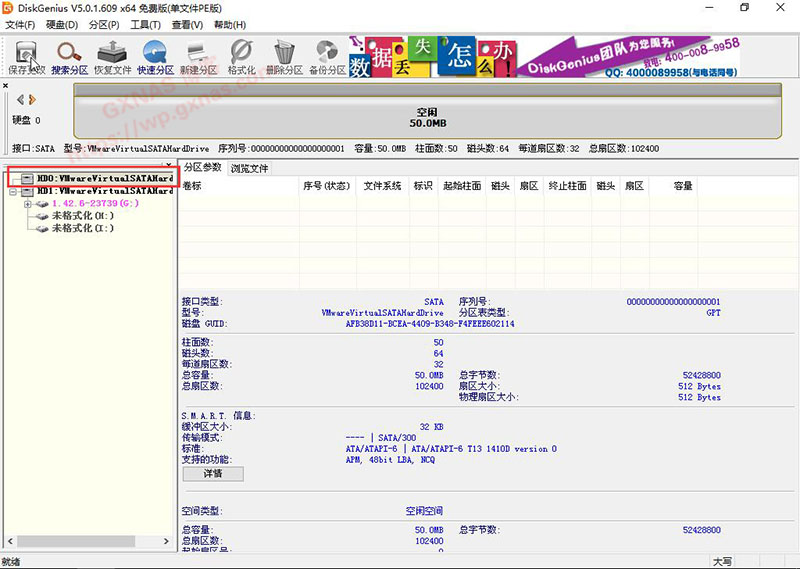This screenshot has height=569, width=800.
Task: Click the Backup Partition (备份分区) icon
Action: click(x=327, y=57)
